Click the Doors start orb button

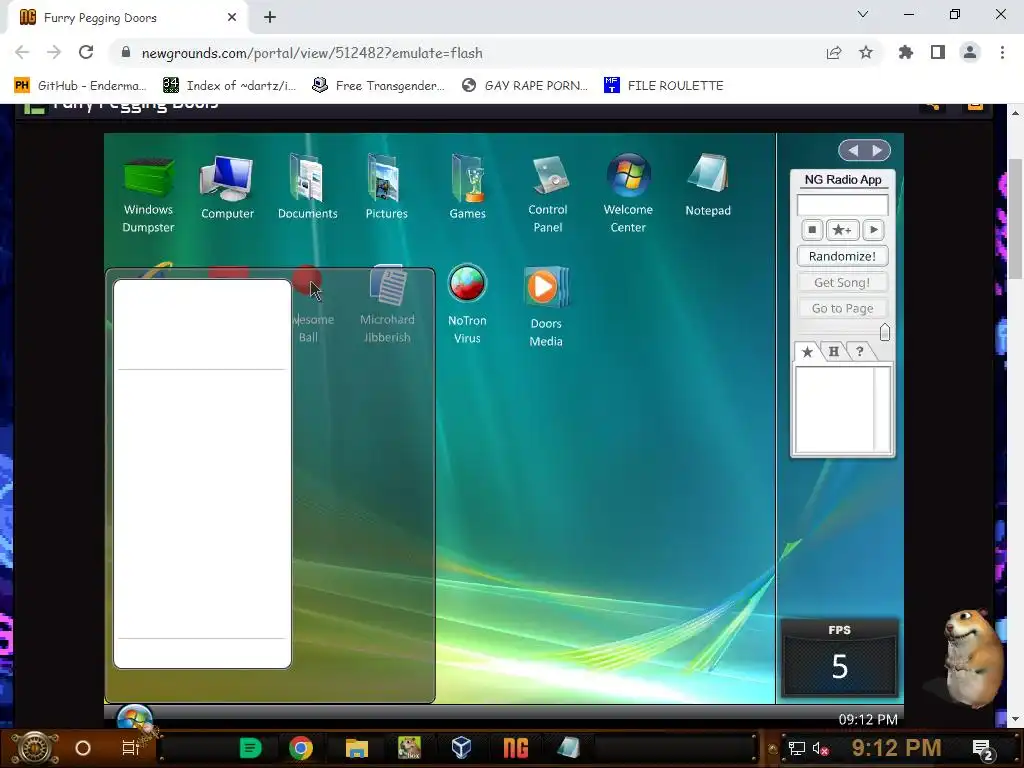point(135,716)
